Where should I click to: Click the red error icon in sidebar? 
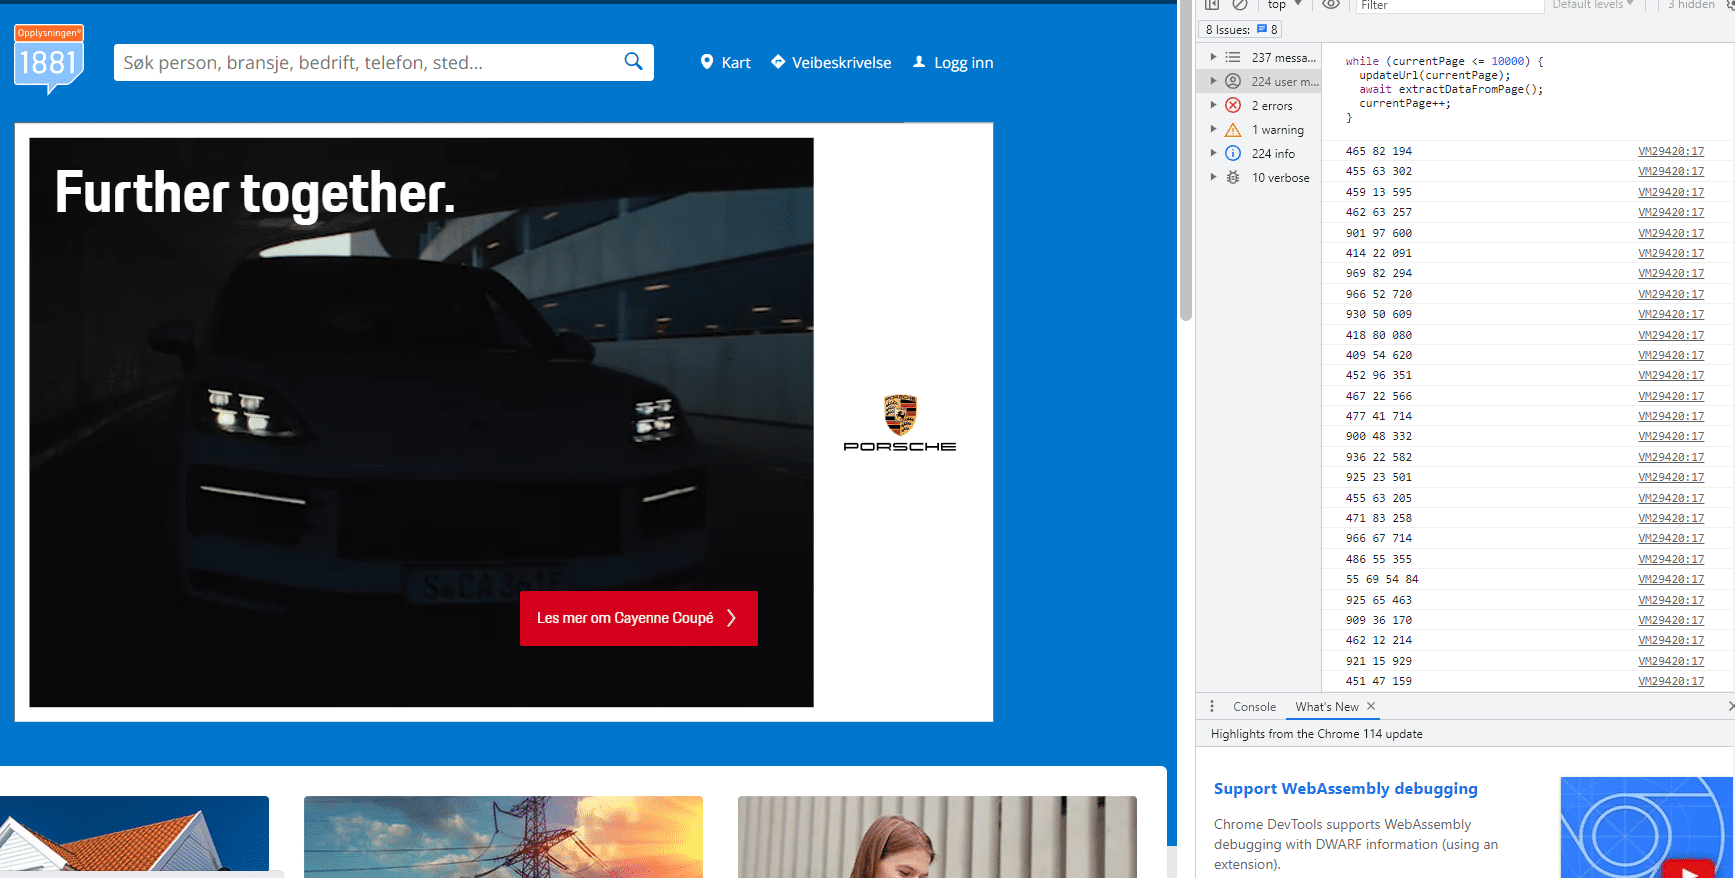point(1233,105)
